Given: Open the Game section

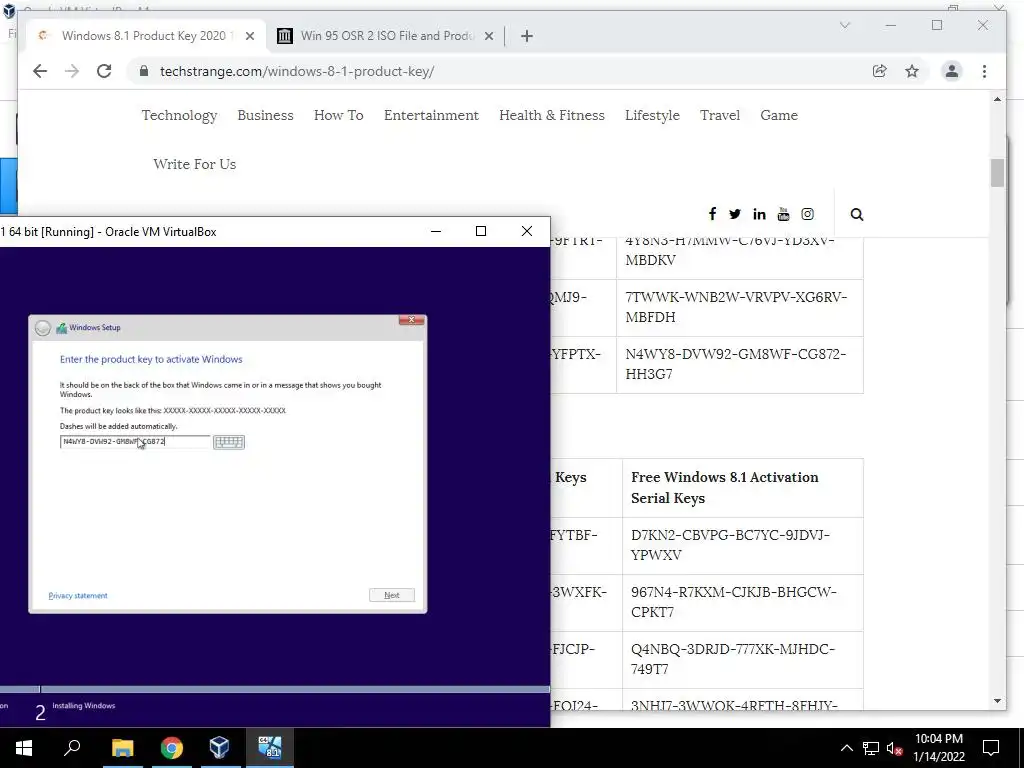Looking at the screenshot, I should tap(778, 116).
